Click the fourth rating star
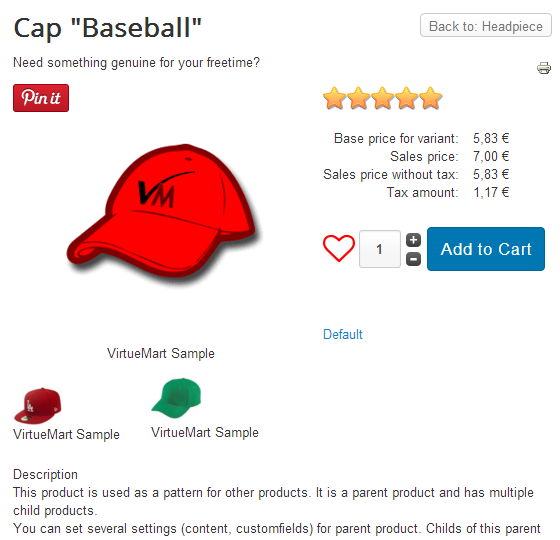Screen dimensions: 560x540 407,98
